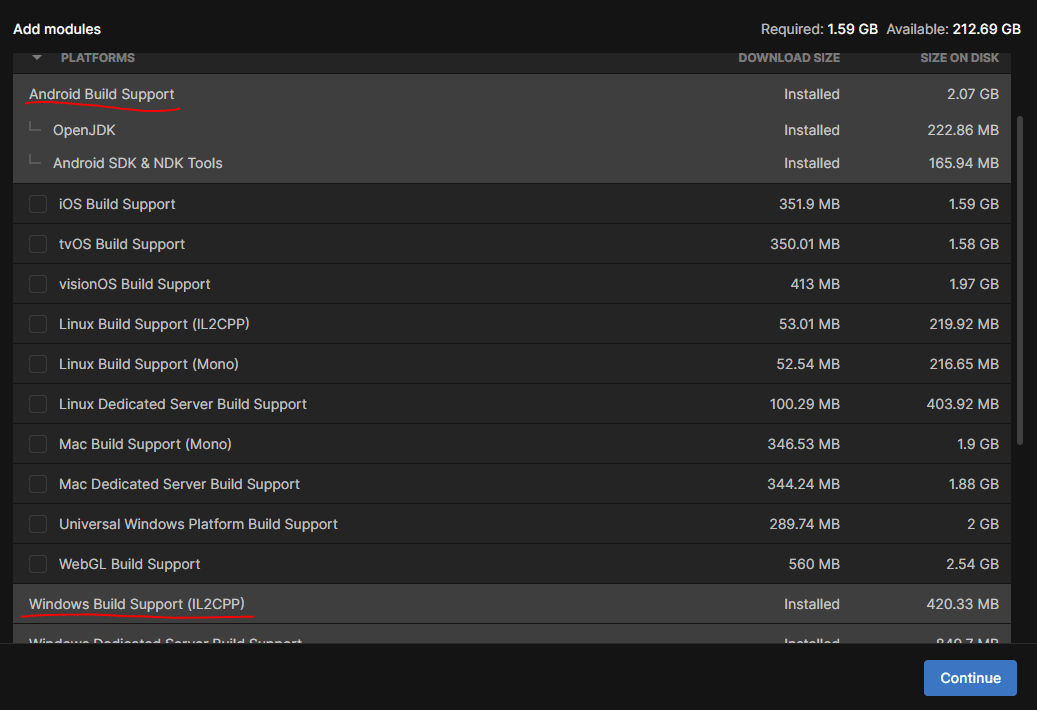The height and width of the screenshot is (710, 1037).
Task: Click Linux Build Support (Mono) label
Action: tap(149, 364)
